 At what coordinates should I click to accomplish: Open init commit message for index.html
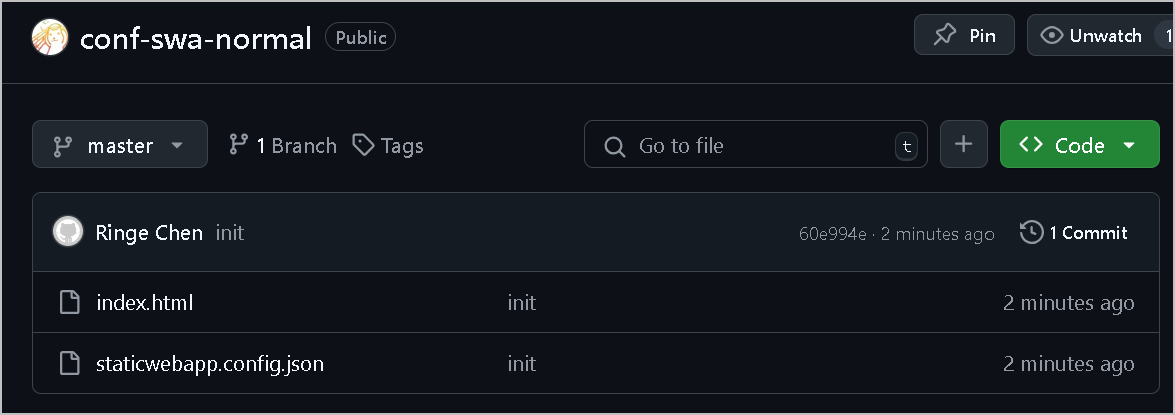pyautogui.click(x=521, y=302)
